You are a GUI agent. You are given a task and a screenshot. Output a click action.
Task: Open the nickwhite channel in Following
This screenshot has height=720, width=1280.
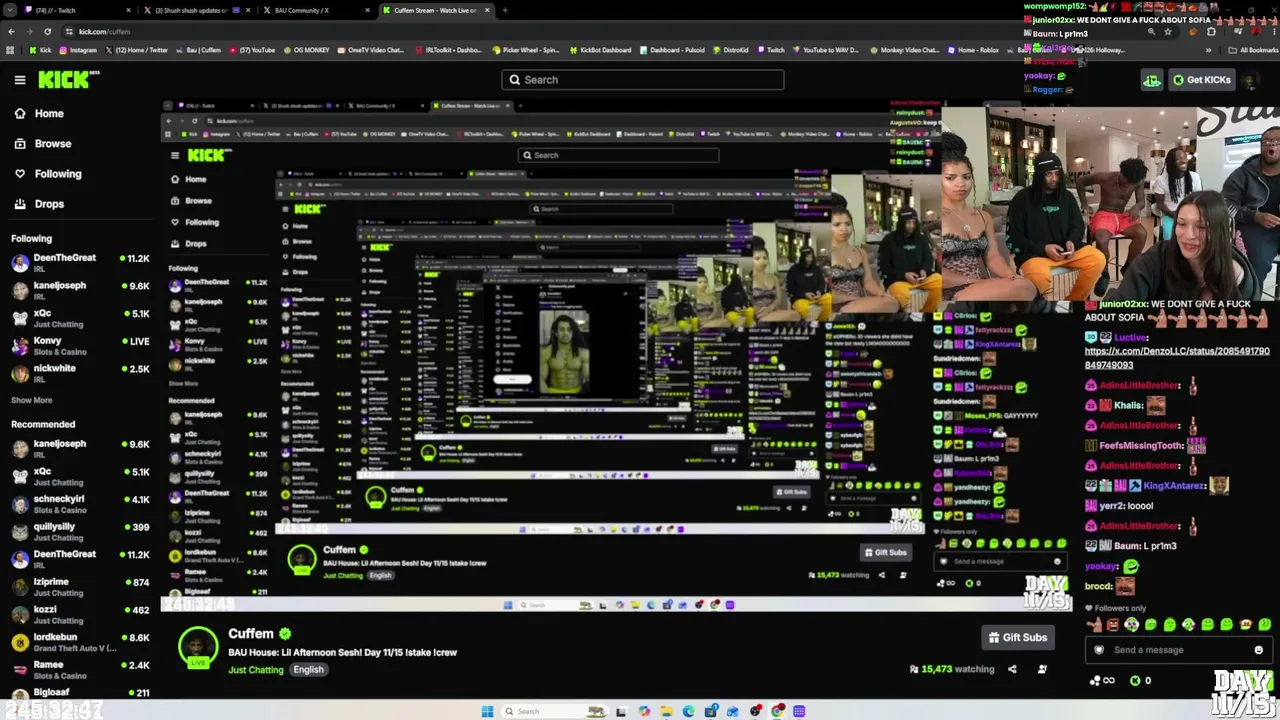pyautogui.click(x=80, y=374)
